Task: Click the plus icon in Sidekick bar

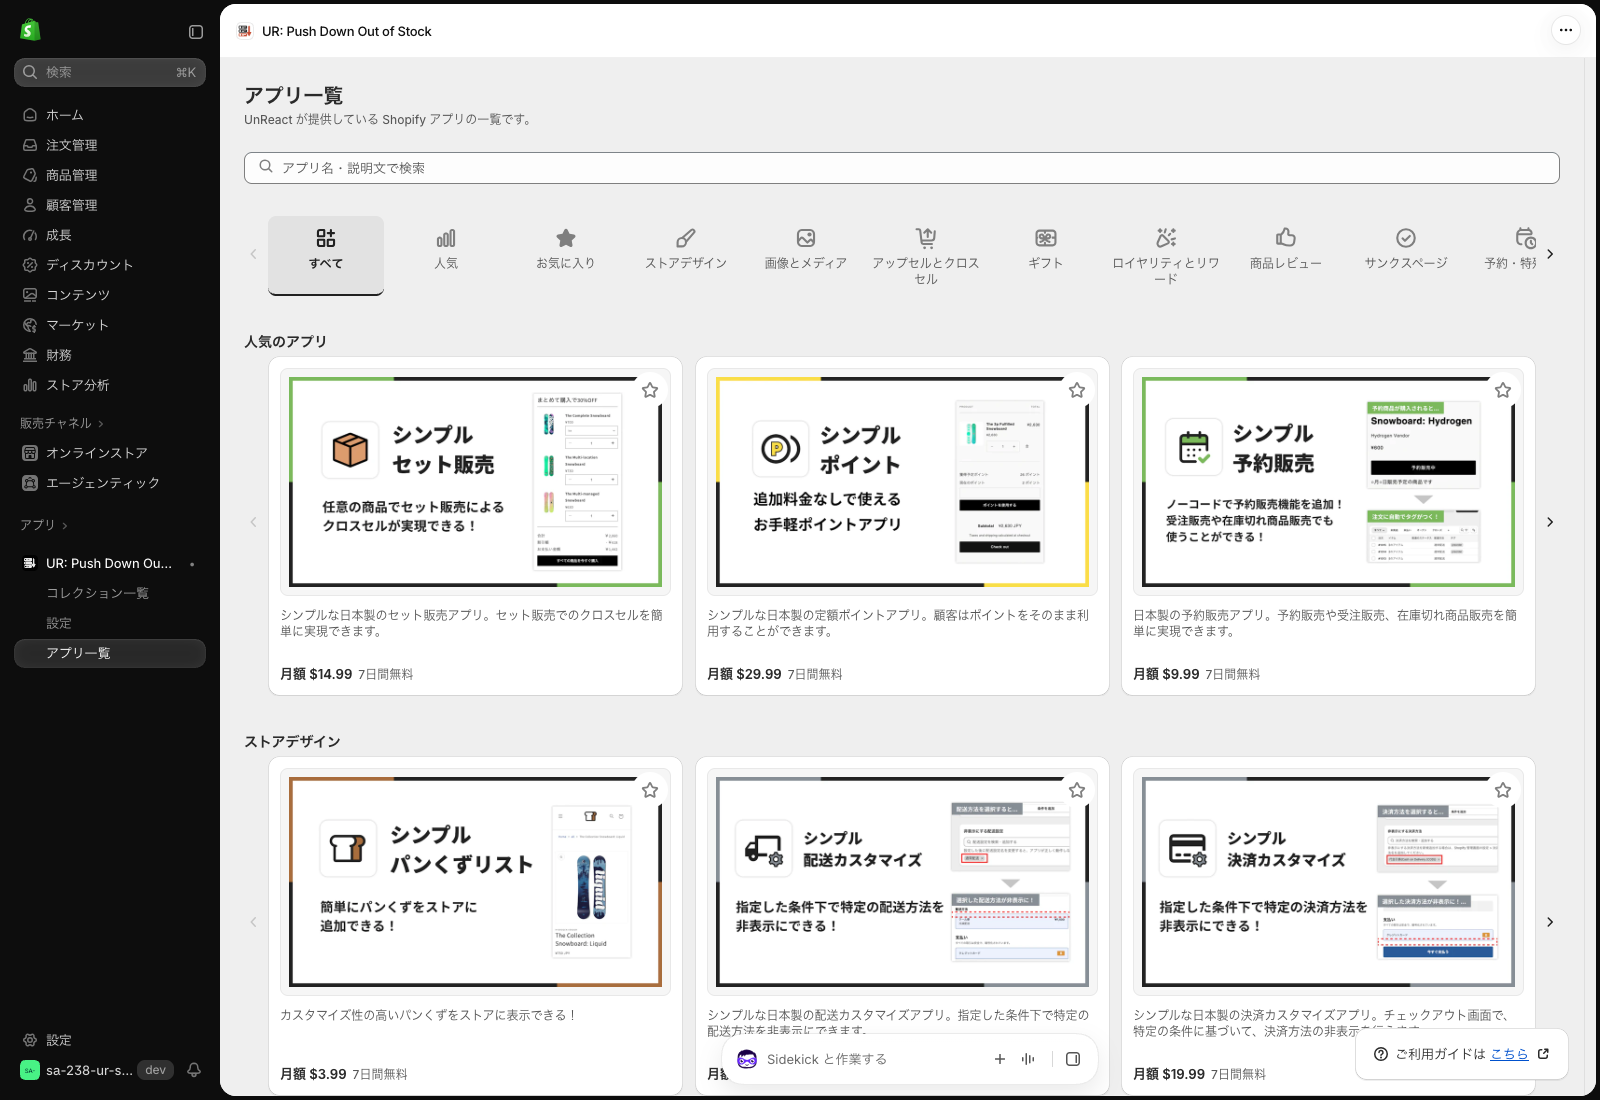Action: (1000, 1059)
